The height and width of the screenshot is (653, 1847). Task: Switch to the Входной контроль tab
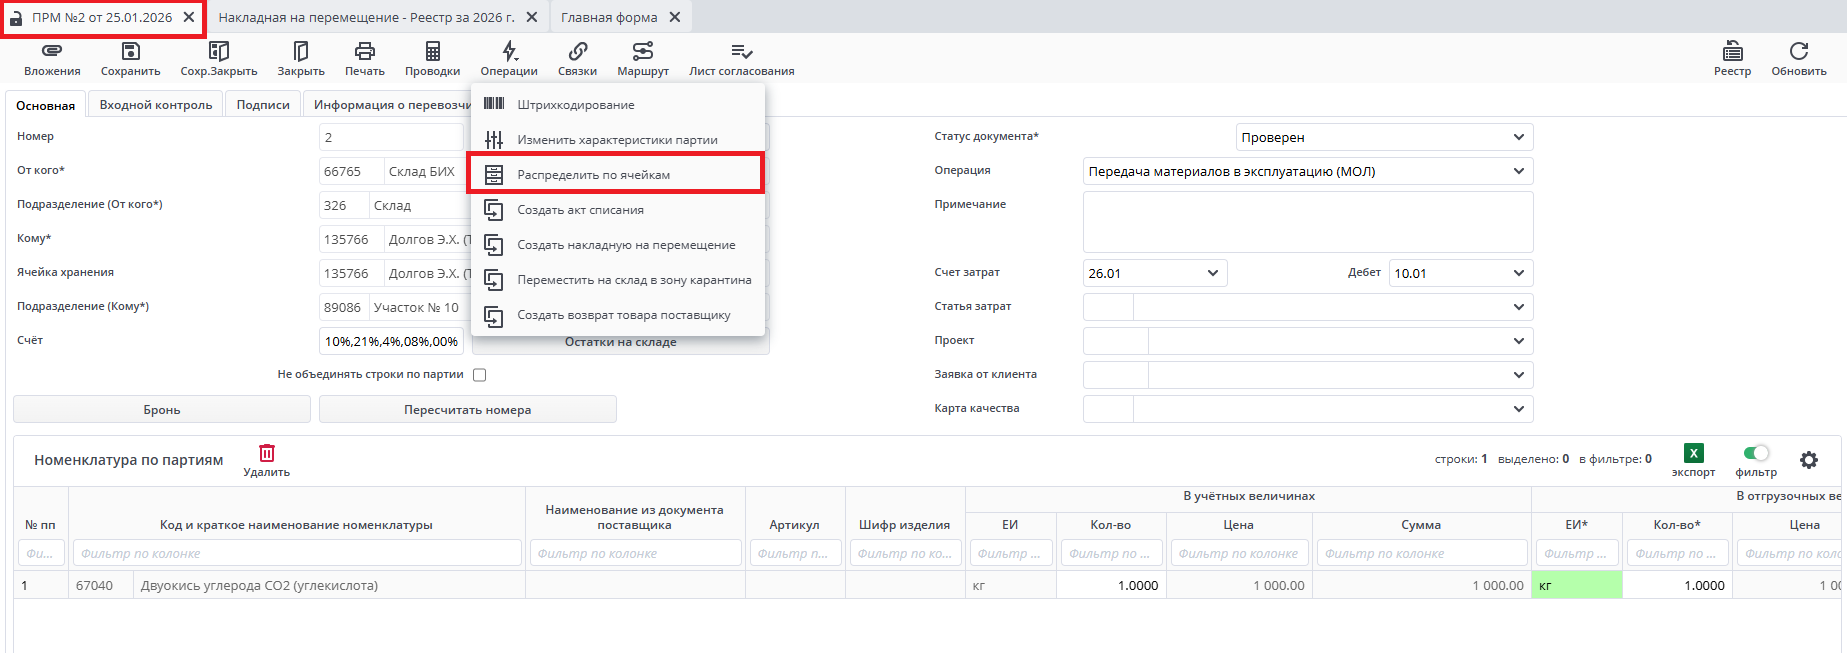tap(156, 105)
